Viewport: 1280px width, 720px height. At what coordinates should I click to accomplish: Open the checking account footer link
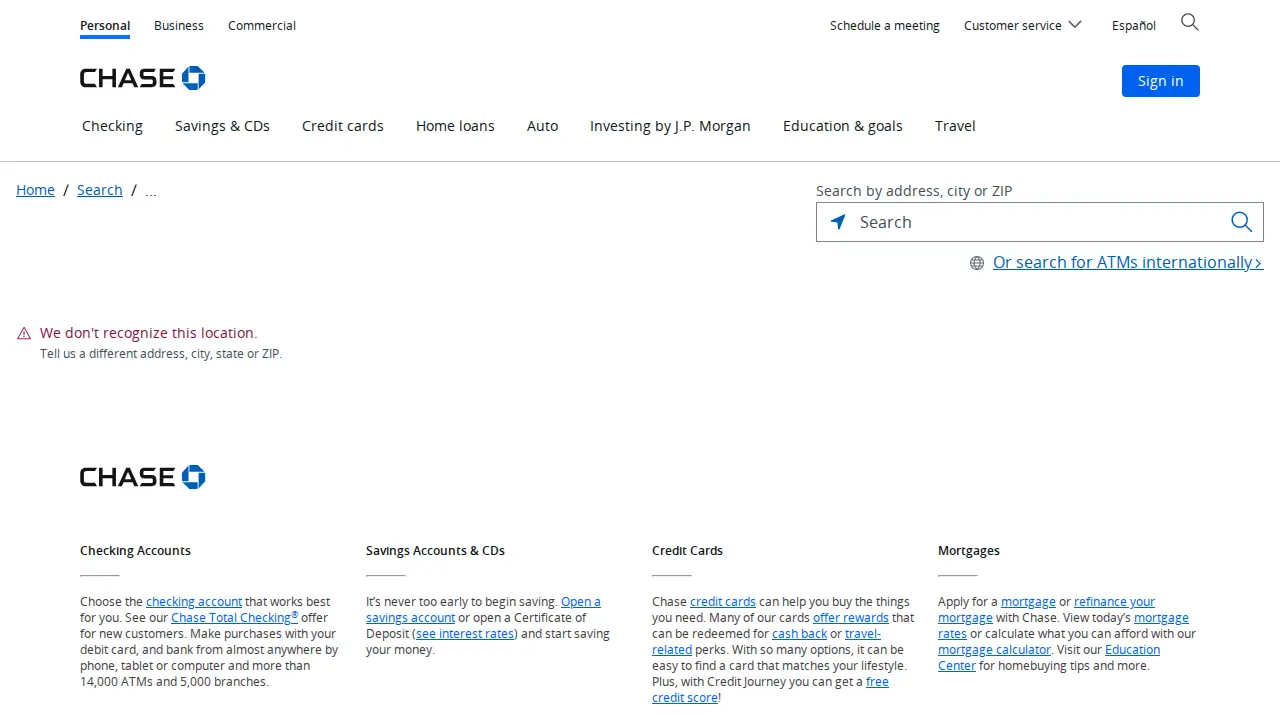(x=194, y=602)
